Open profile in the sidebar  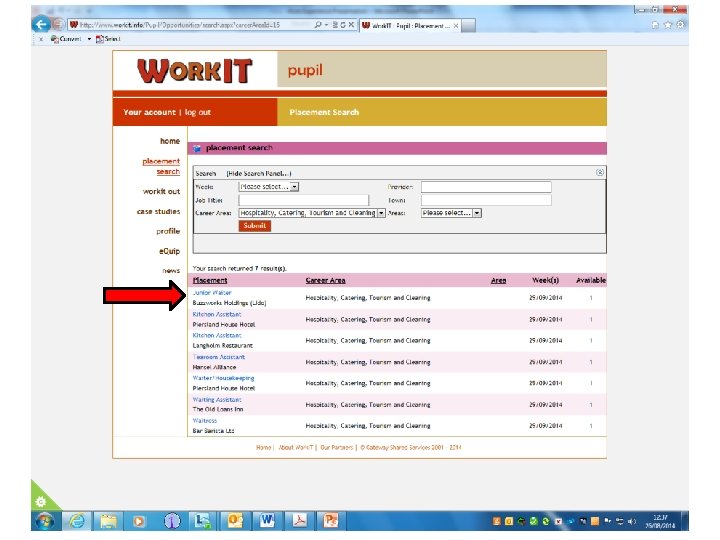click(x=168, y=231)
